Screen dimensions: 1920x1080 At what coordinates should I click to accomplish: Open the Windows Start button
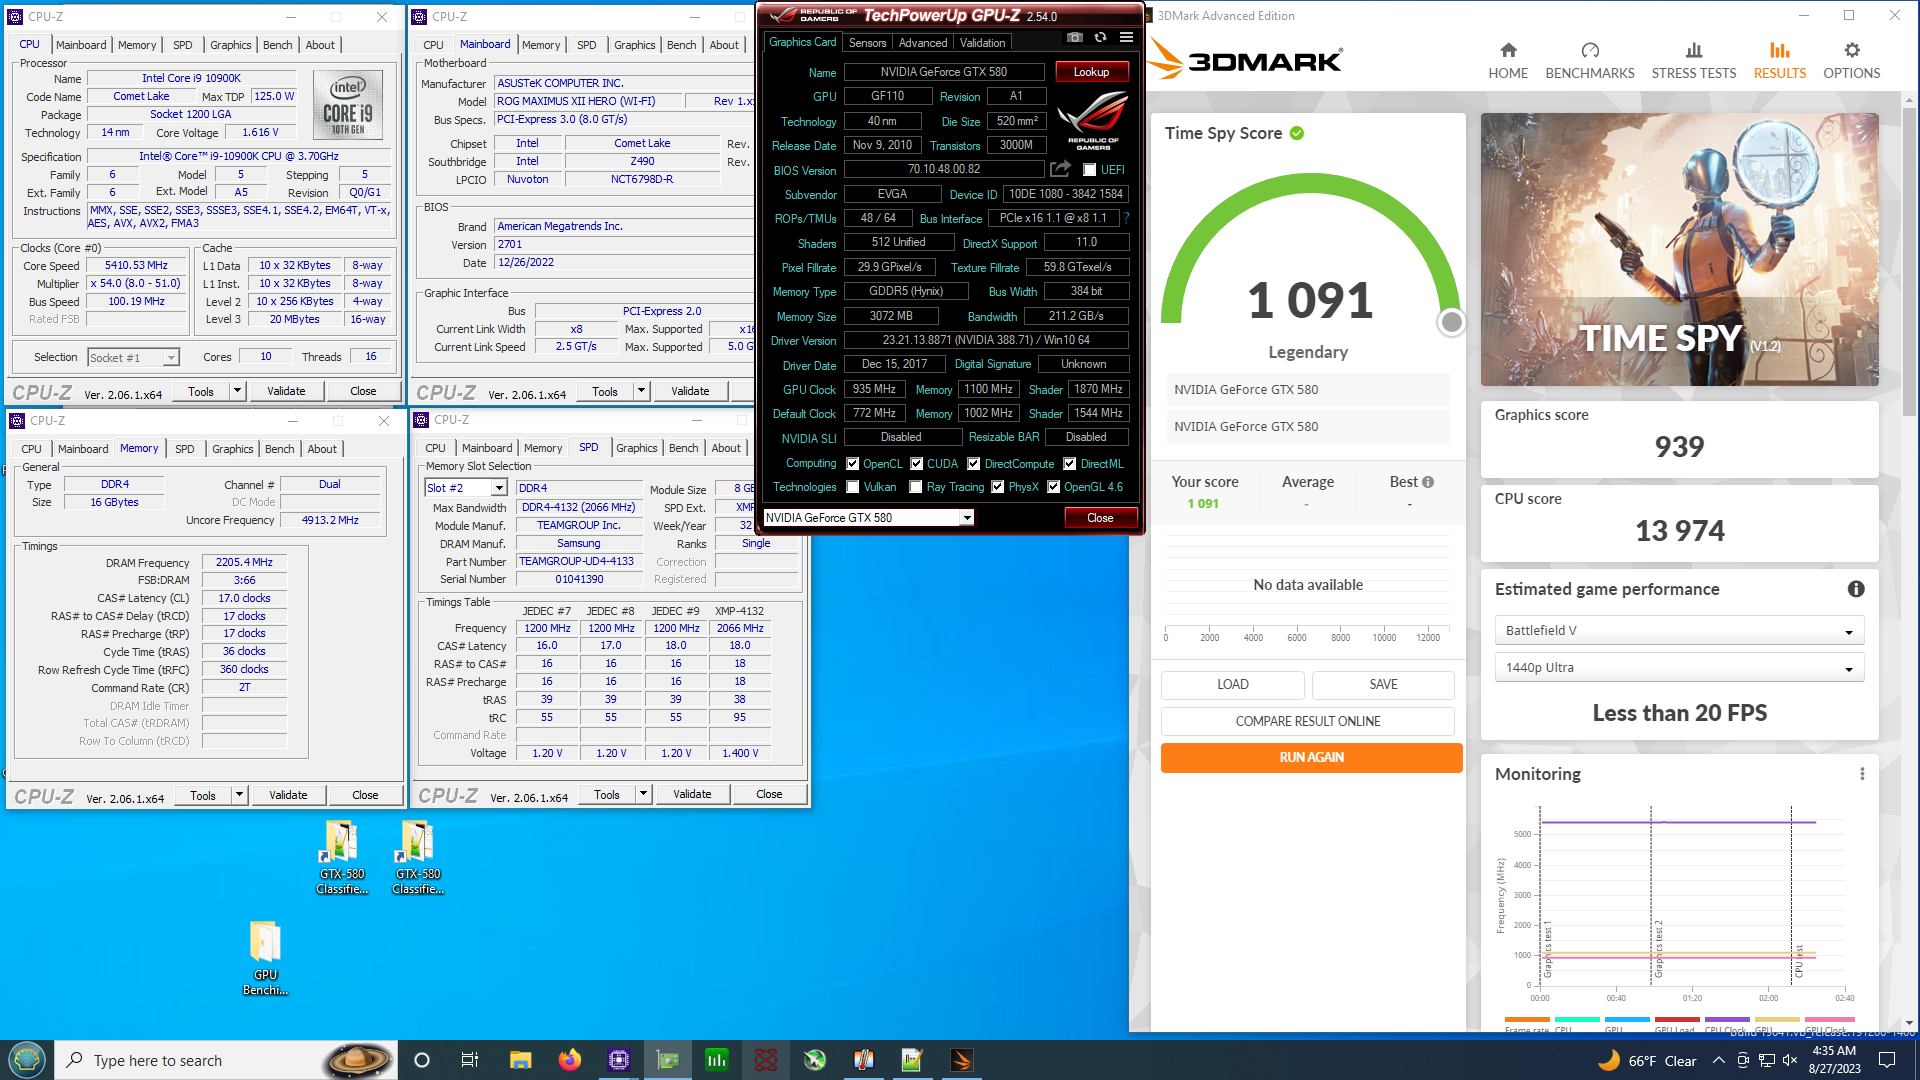26,1060
